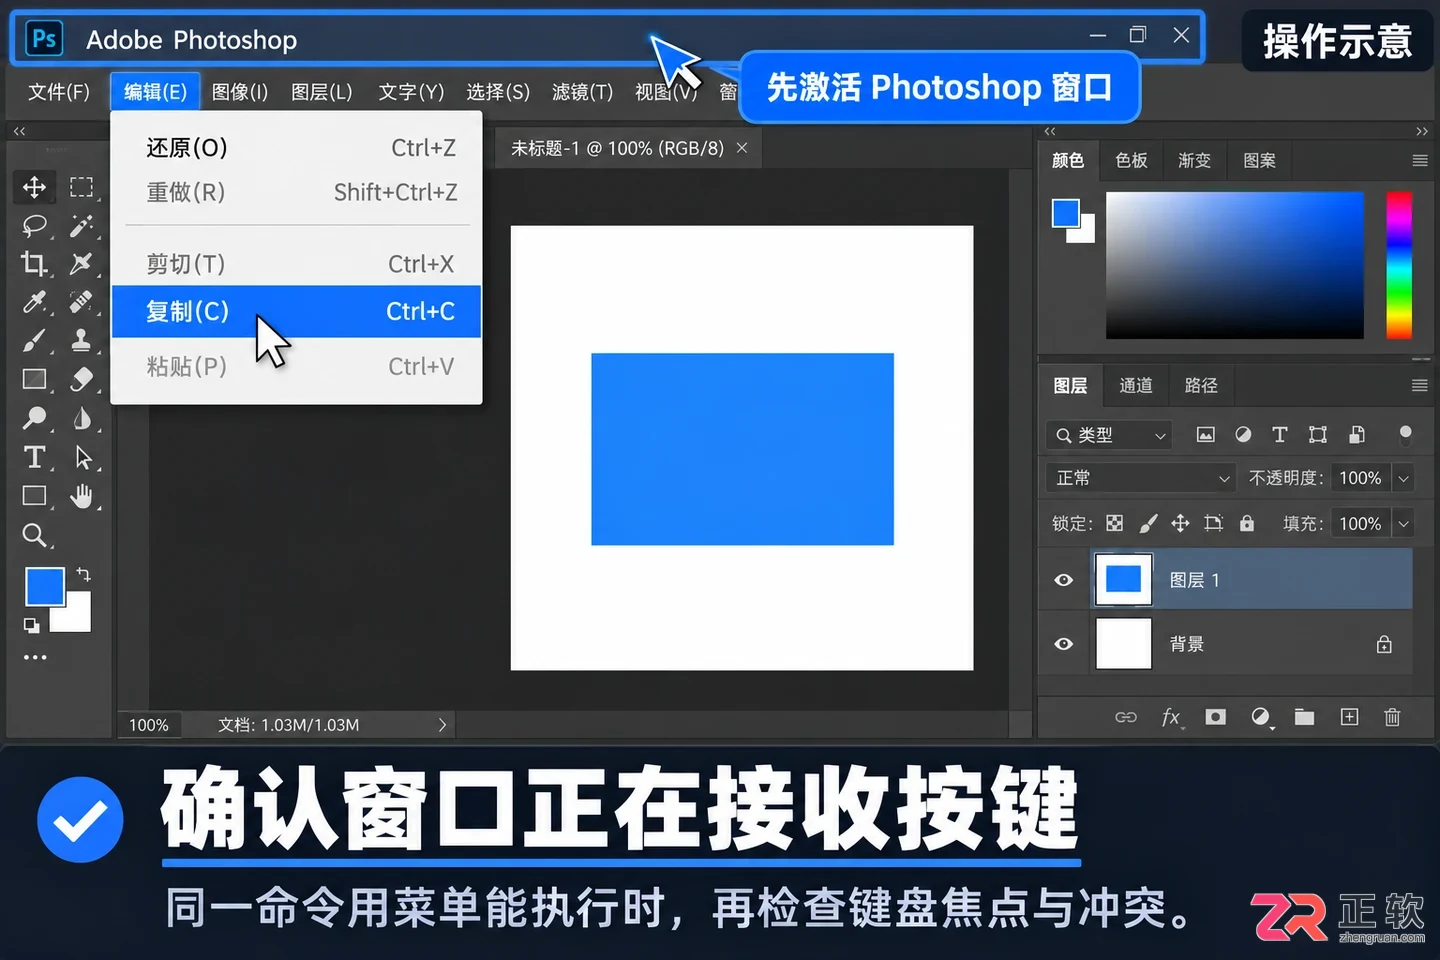Screen dimensions: 1440x960
Task: Open the 正常 blend mode dropdown
Action: coord(1141,478)
